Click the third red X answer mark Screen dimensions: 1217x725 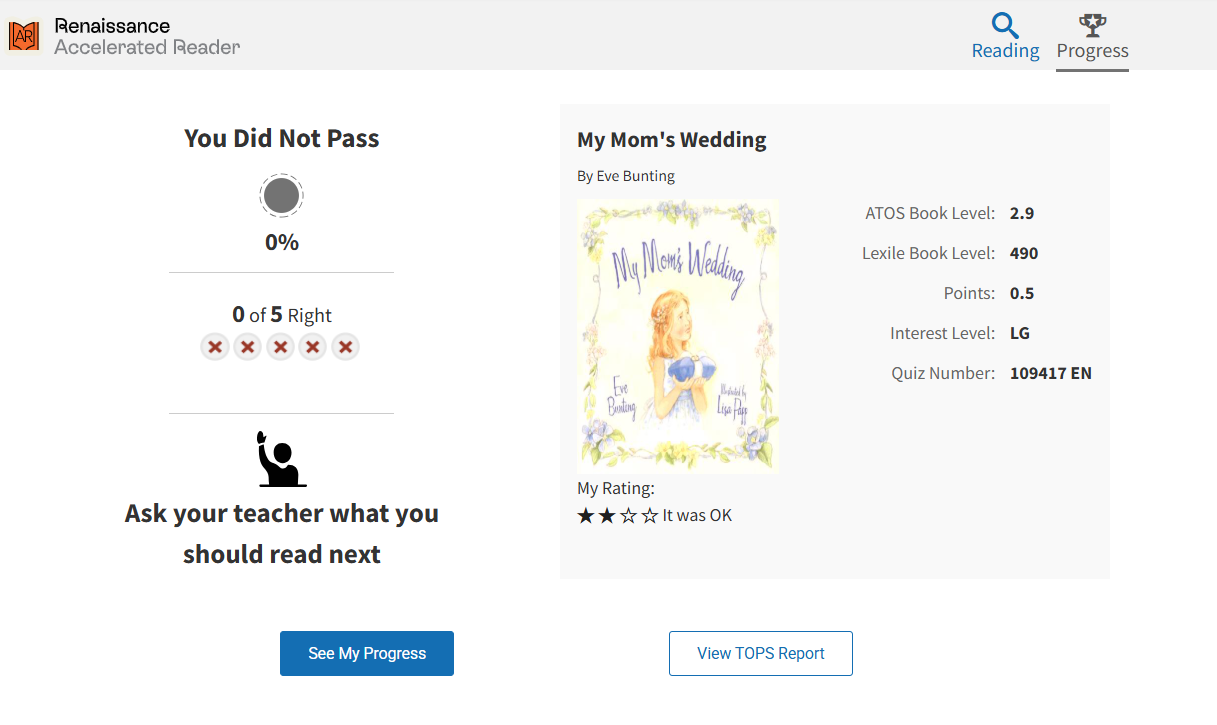(x=281, y=347)
